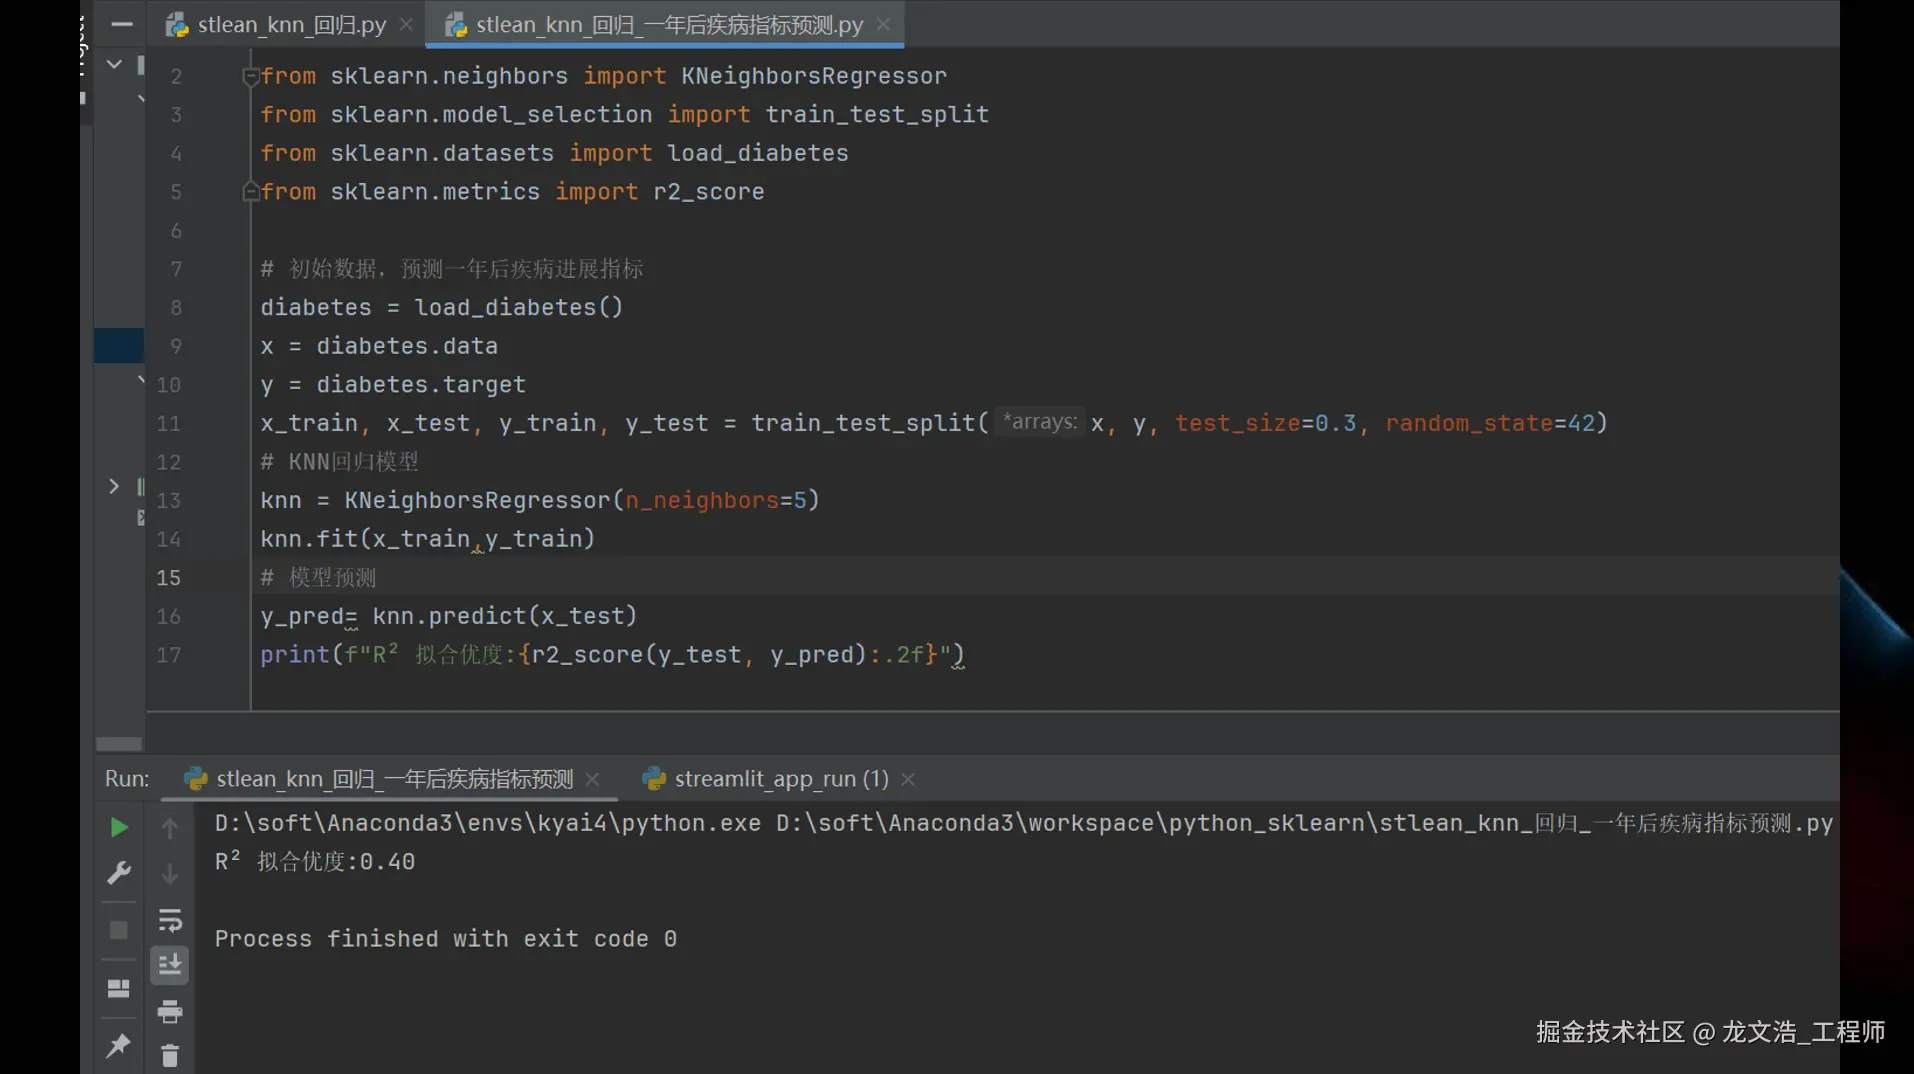This screenshot has height=1074, width=1914.
Task: Click 'x = diabetes.data' on line 9
Action: click(379, 346)
